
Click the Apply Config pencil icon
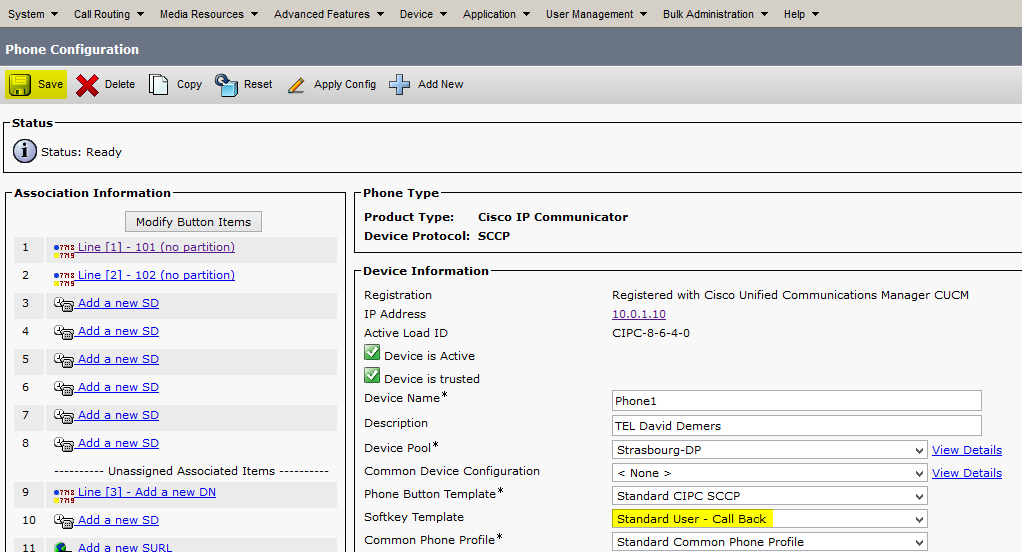pos(296,85)
